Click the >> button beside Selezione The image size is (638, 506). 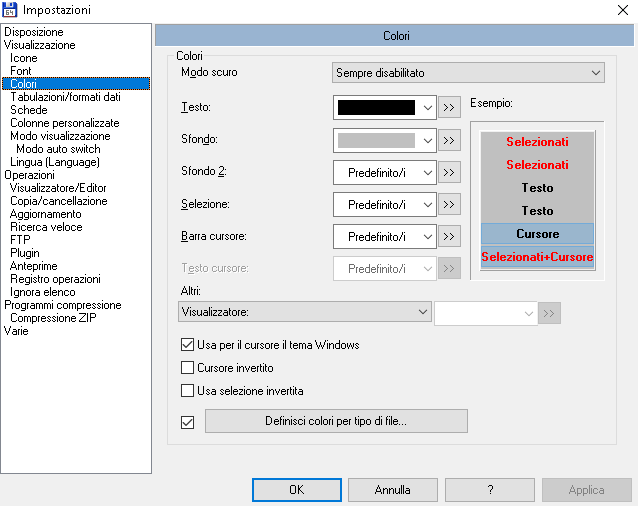pyautogui.click(x=449, y=204)
